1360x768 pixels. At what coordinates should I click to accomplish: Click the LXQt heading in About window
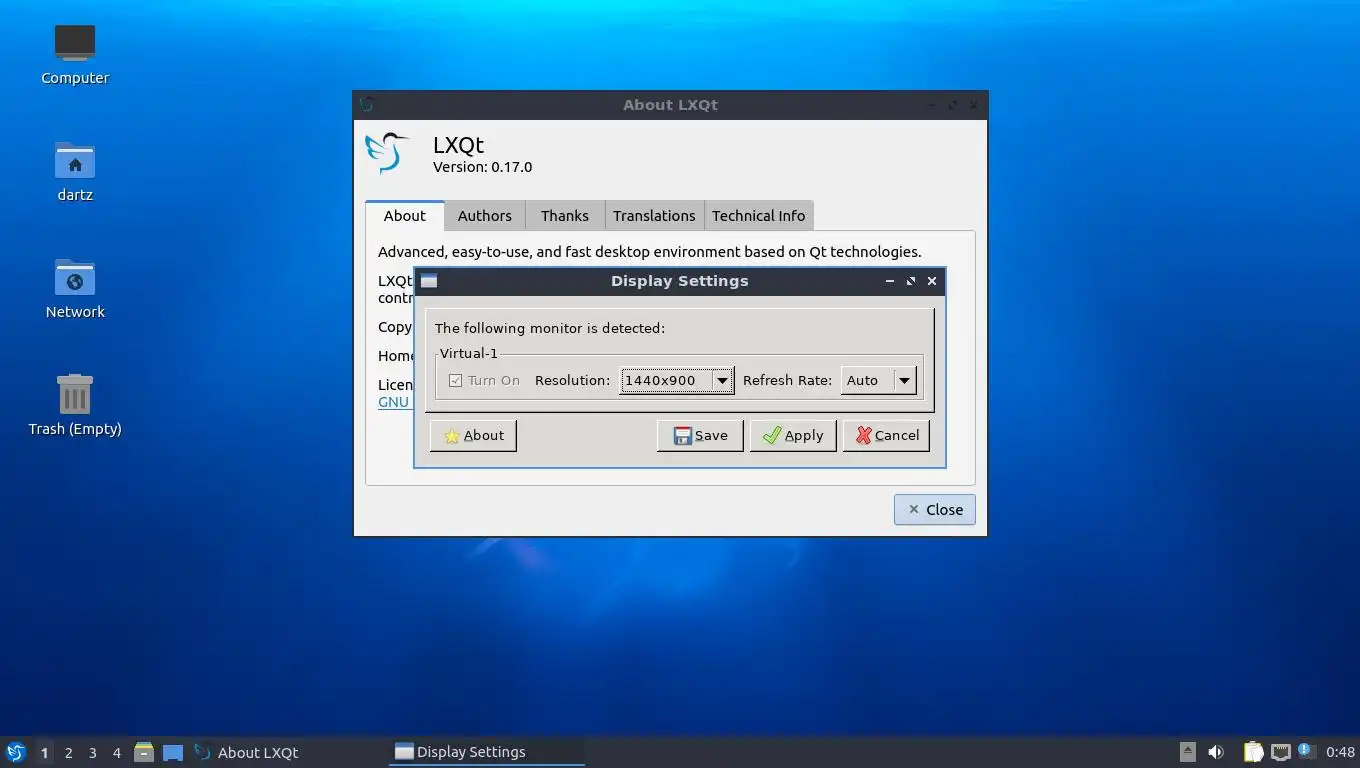pos(458,145)
